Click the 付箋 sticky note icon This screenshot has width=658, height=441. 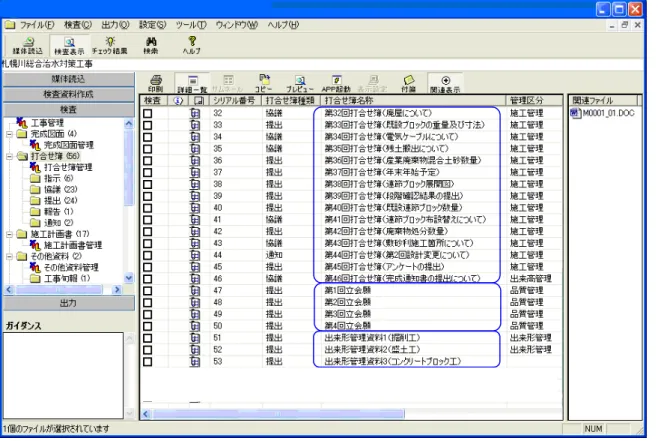point(408,83)
